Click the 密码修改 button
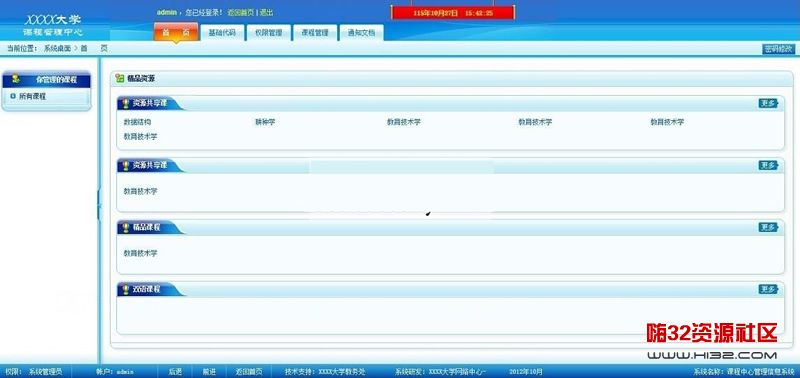 (779, 49)
